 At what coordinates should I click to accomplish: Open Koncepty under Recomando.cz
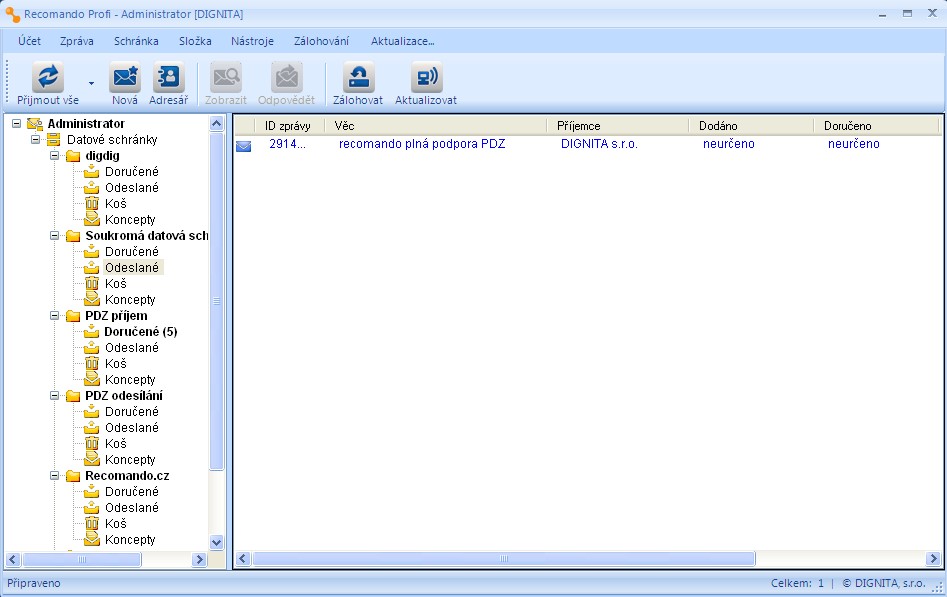130,540
